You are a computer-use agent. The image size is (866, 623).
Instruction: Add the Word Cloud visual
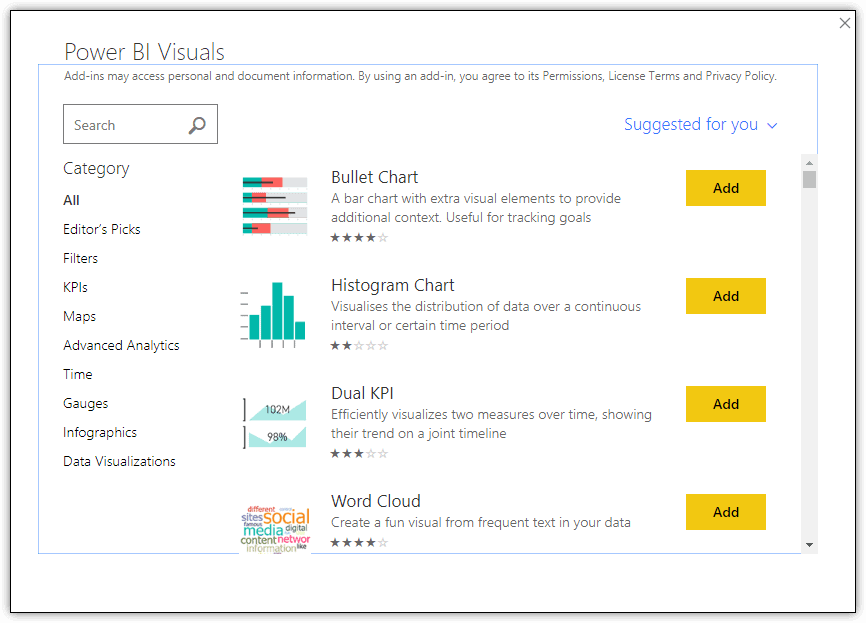[726, 512]
